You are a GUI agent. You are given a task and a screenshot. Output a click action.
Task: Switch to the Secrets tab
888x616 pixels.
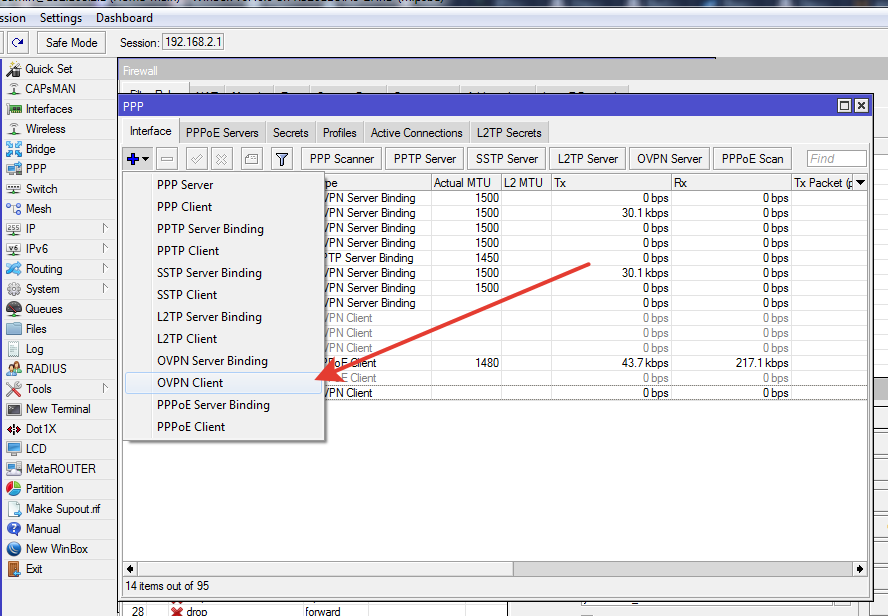[x=291, y=133]
